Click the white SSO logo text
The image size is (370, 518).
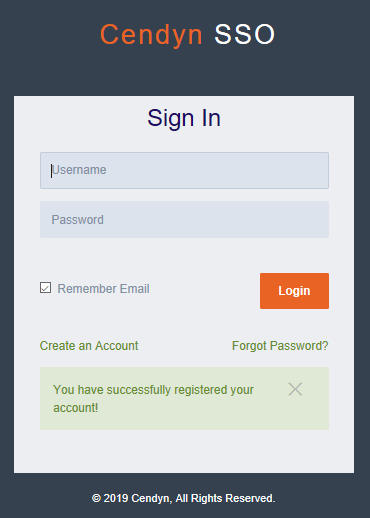[245, 34]
